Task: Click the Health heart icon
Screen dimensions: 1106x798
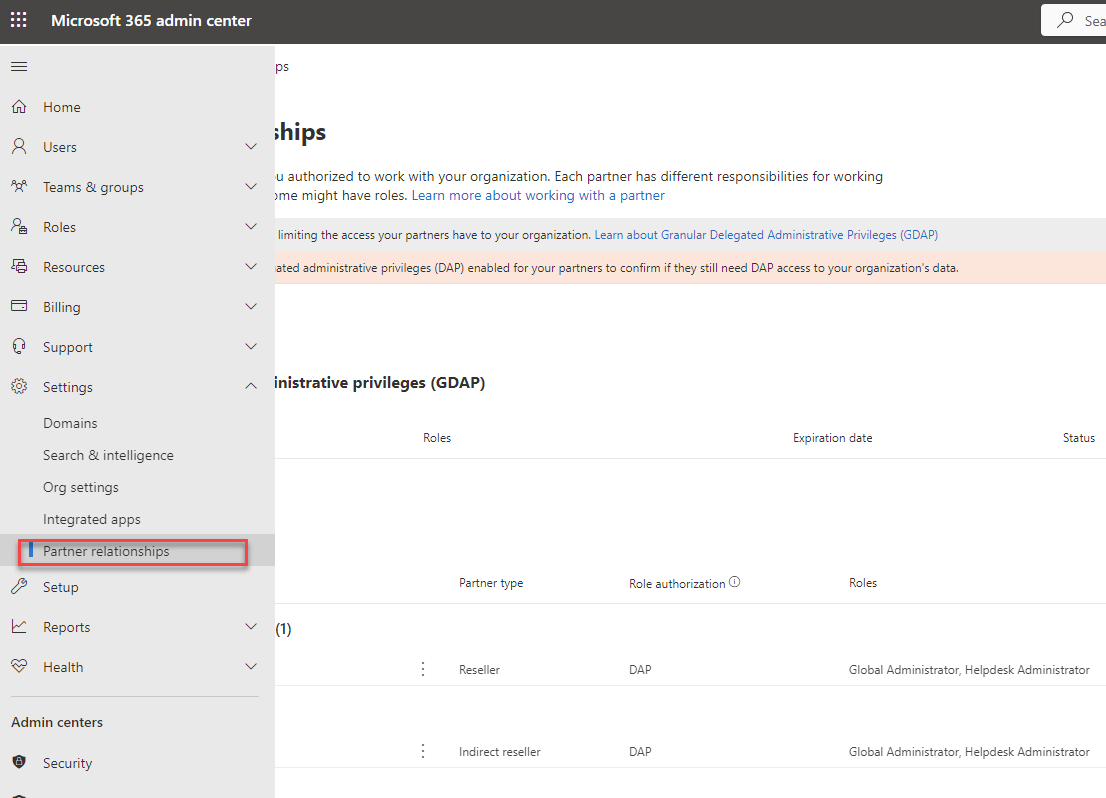Action: [x=19, y=666]
